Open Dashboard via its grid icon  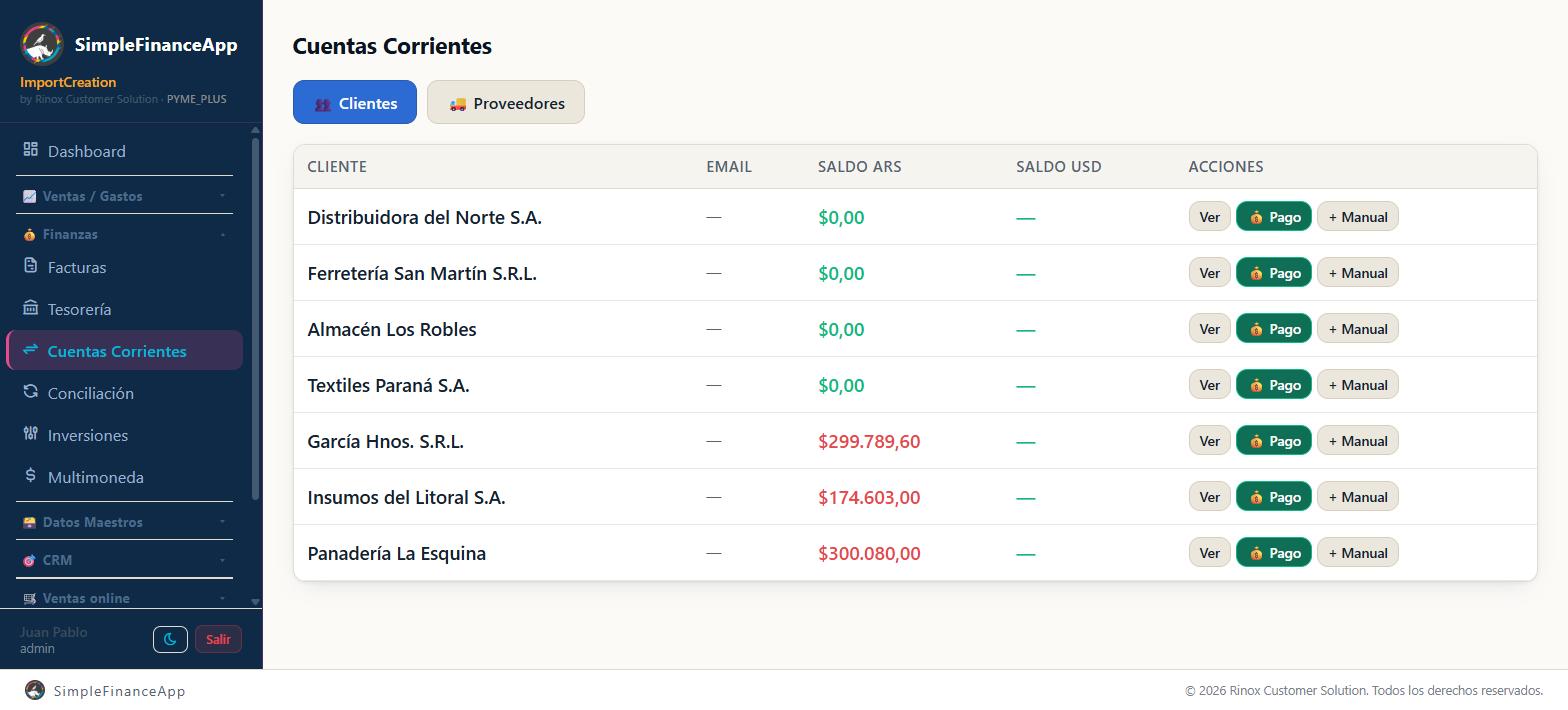pos(30,150)
